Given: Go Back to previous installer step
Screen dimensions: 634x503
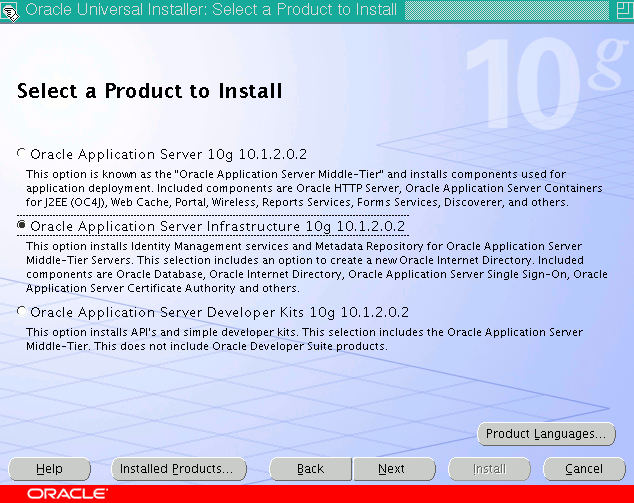Looking at the screenshot, I should [311, 469].
